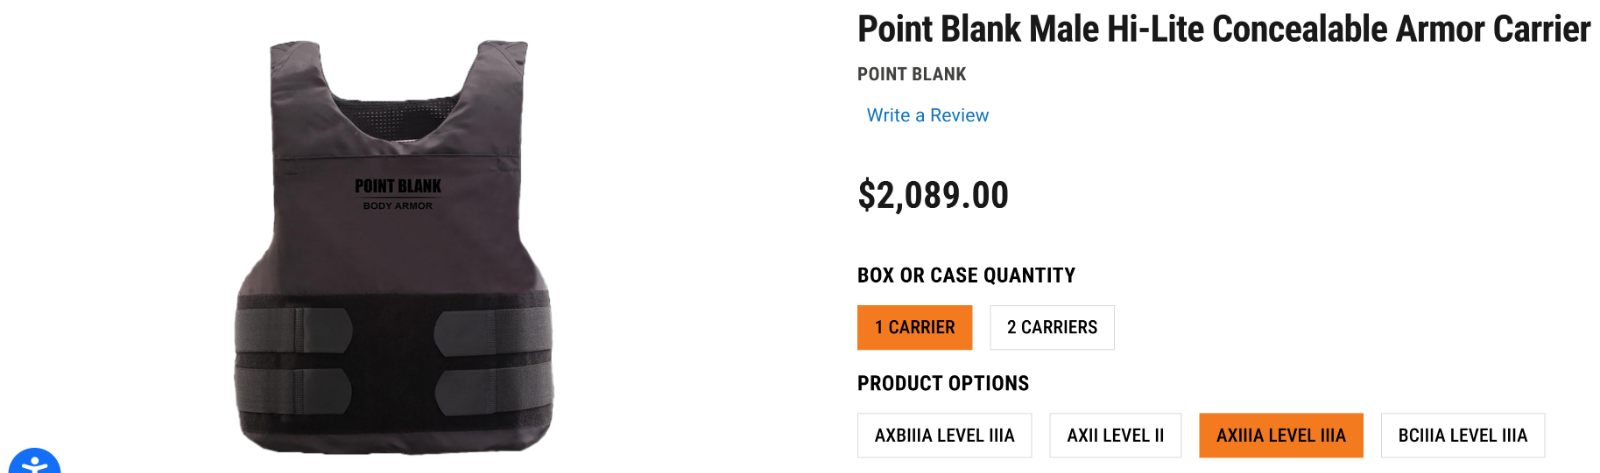The height and width of the screenshot is (473, 1600).
Task: Click the Box or Case Quantity label
Action: click(966, 275)
